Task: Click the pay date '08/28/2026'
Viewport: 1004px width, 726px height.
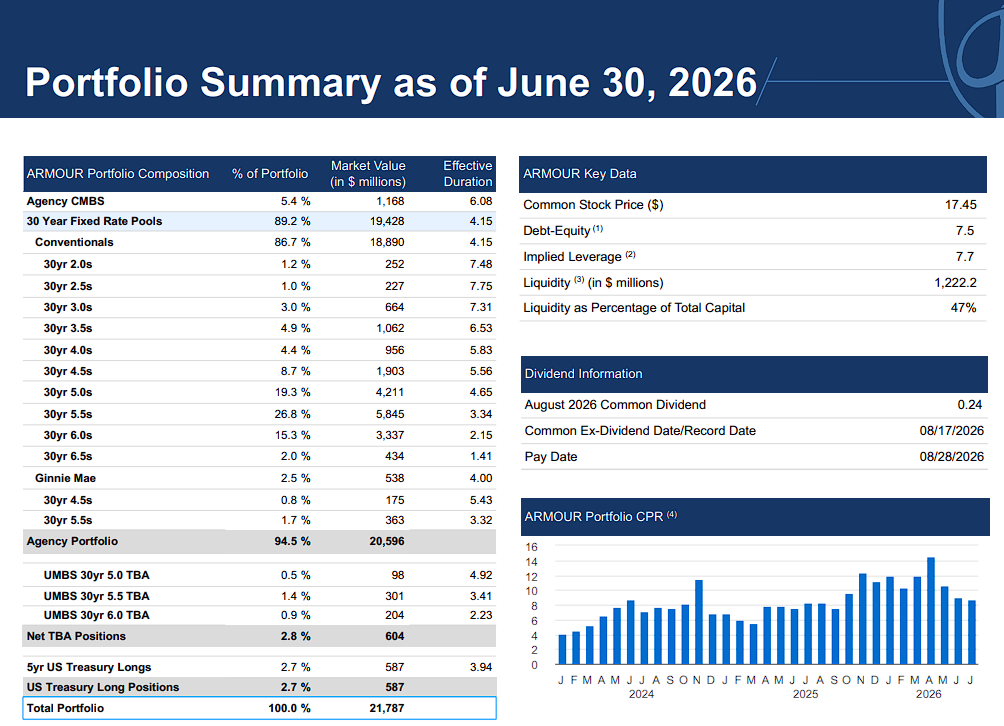Action: pos(951,456)
